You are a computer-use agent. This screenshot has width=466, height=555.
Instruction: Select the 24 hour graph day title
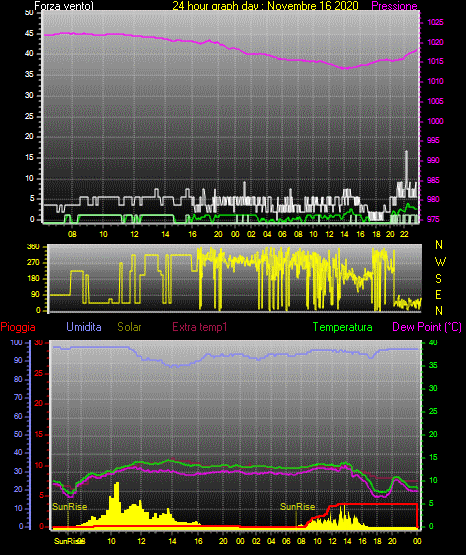265,6
